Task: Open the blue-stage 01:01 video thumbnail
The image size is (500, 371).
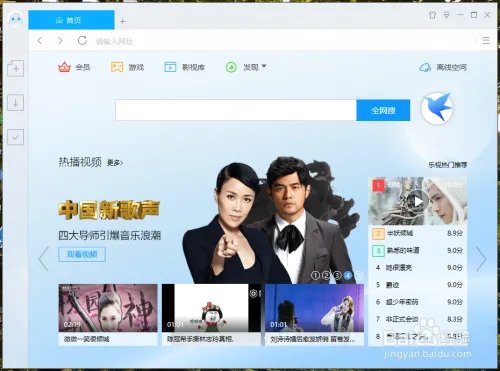Action: (x=314, y=308)
